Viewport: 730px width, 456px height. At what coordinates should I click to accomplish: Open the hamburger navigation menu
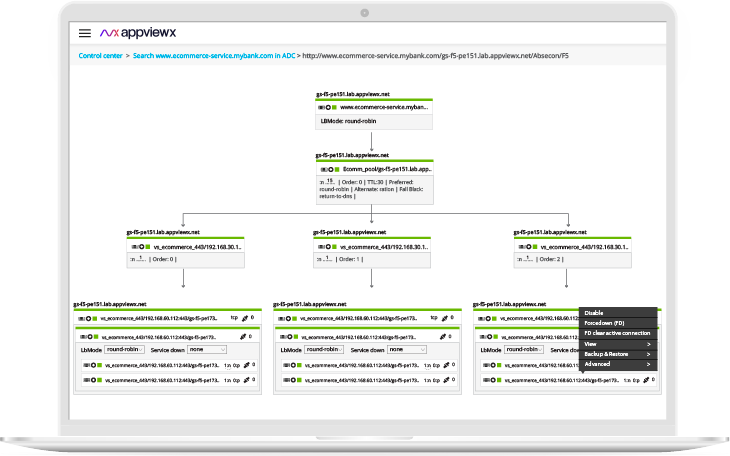[x=85, y=33]
